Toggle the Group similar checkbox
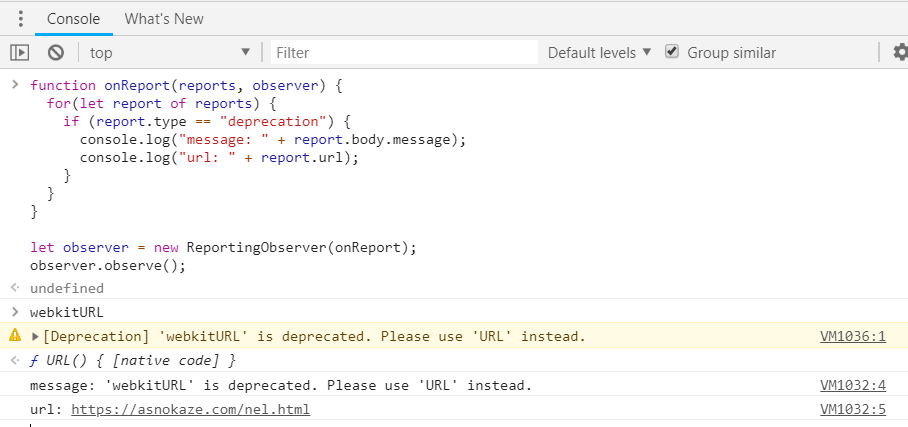Screen dimensions: 908x427 (673, 52)
